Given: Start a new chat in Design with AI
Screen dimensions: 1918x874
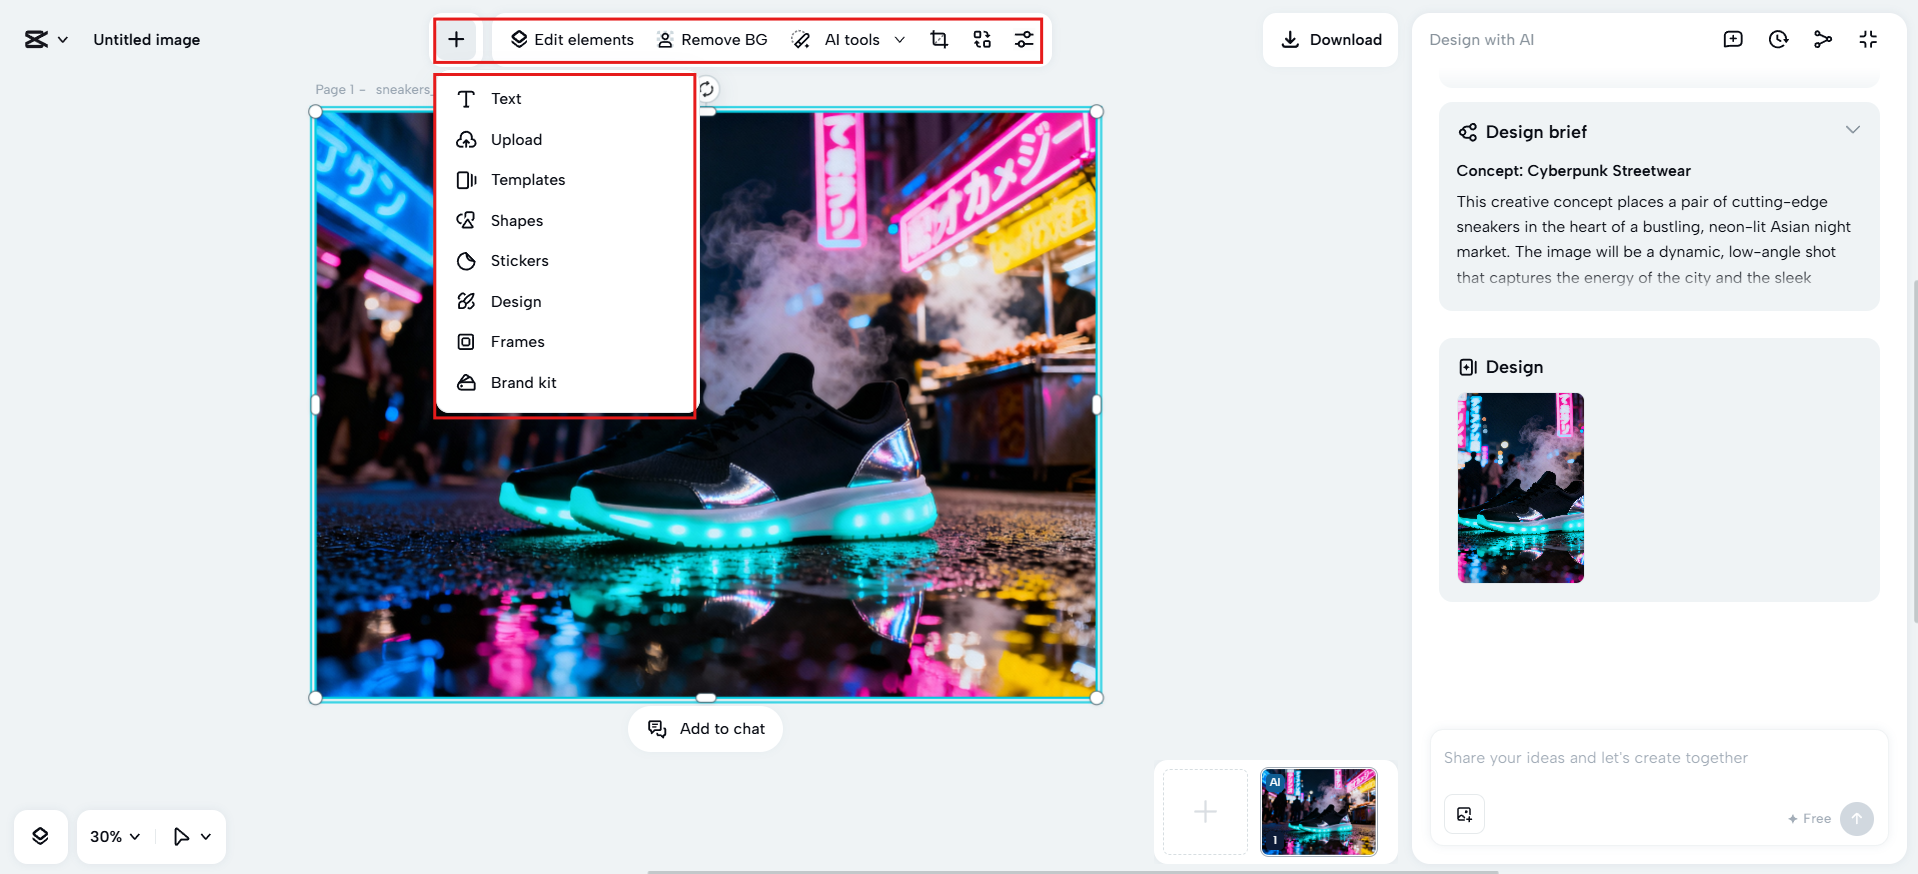Looking at the screenshot, I should [1733, 40].
